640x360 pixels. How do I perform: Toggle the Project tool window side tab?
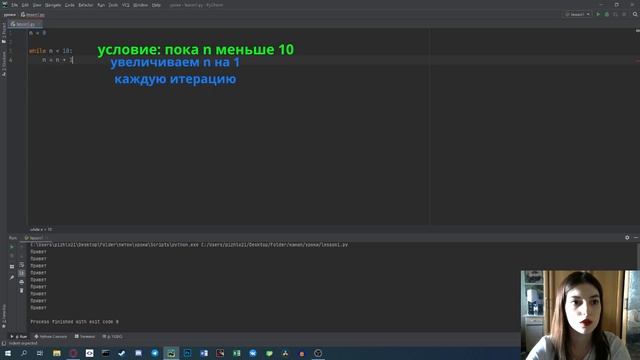pyautogui.click(x=4, y=33)
